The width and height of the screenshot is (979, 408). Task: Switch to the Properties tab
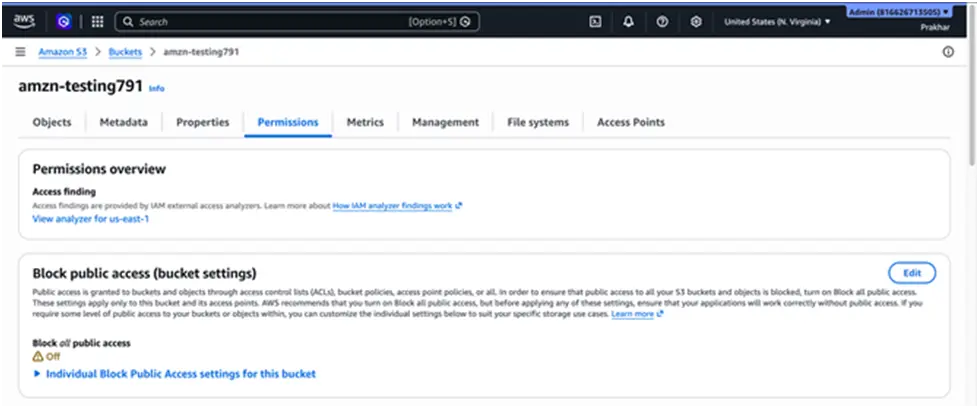coord(202,122)
